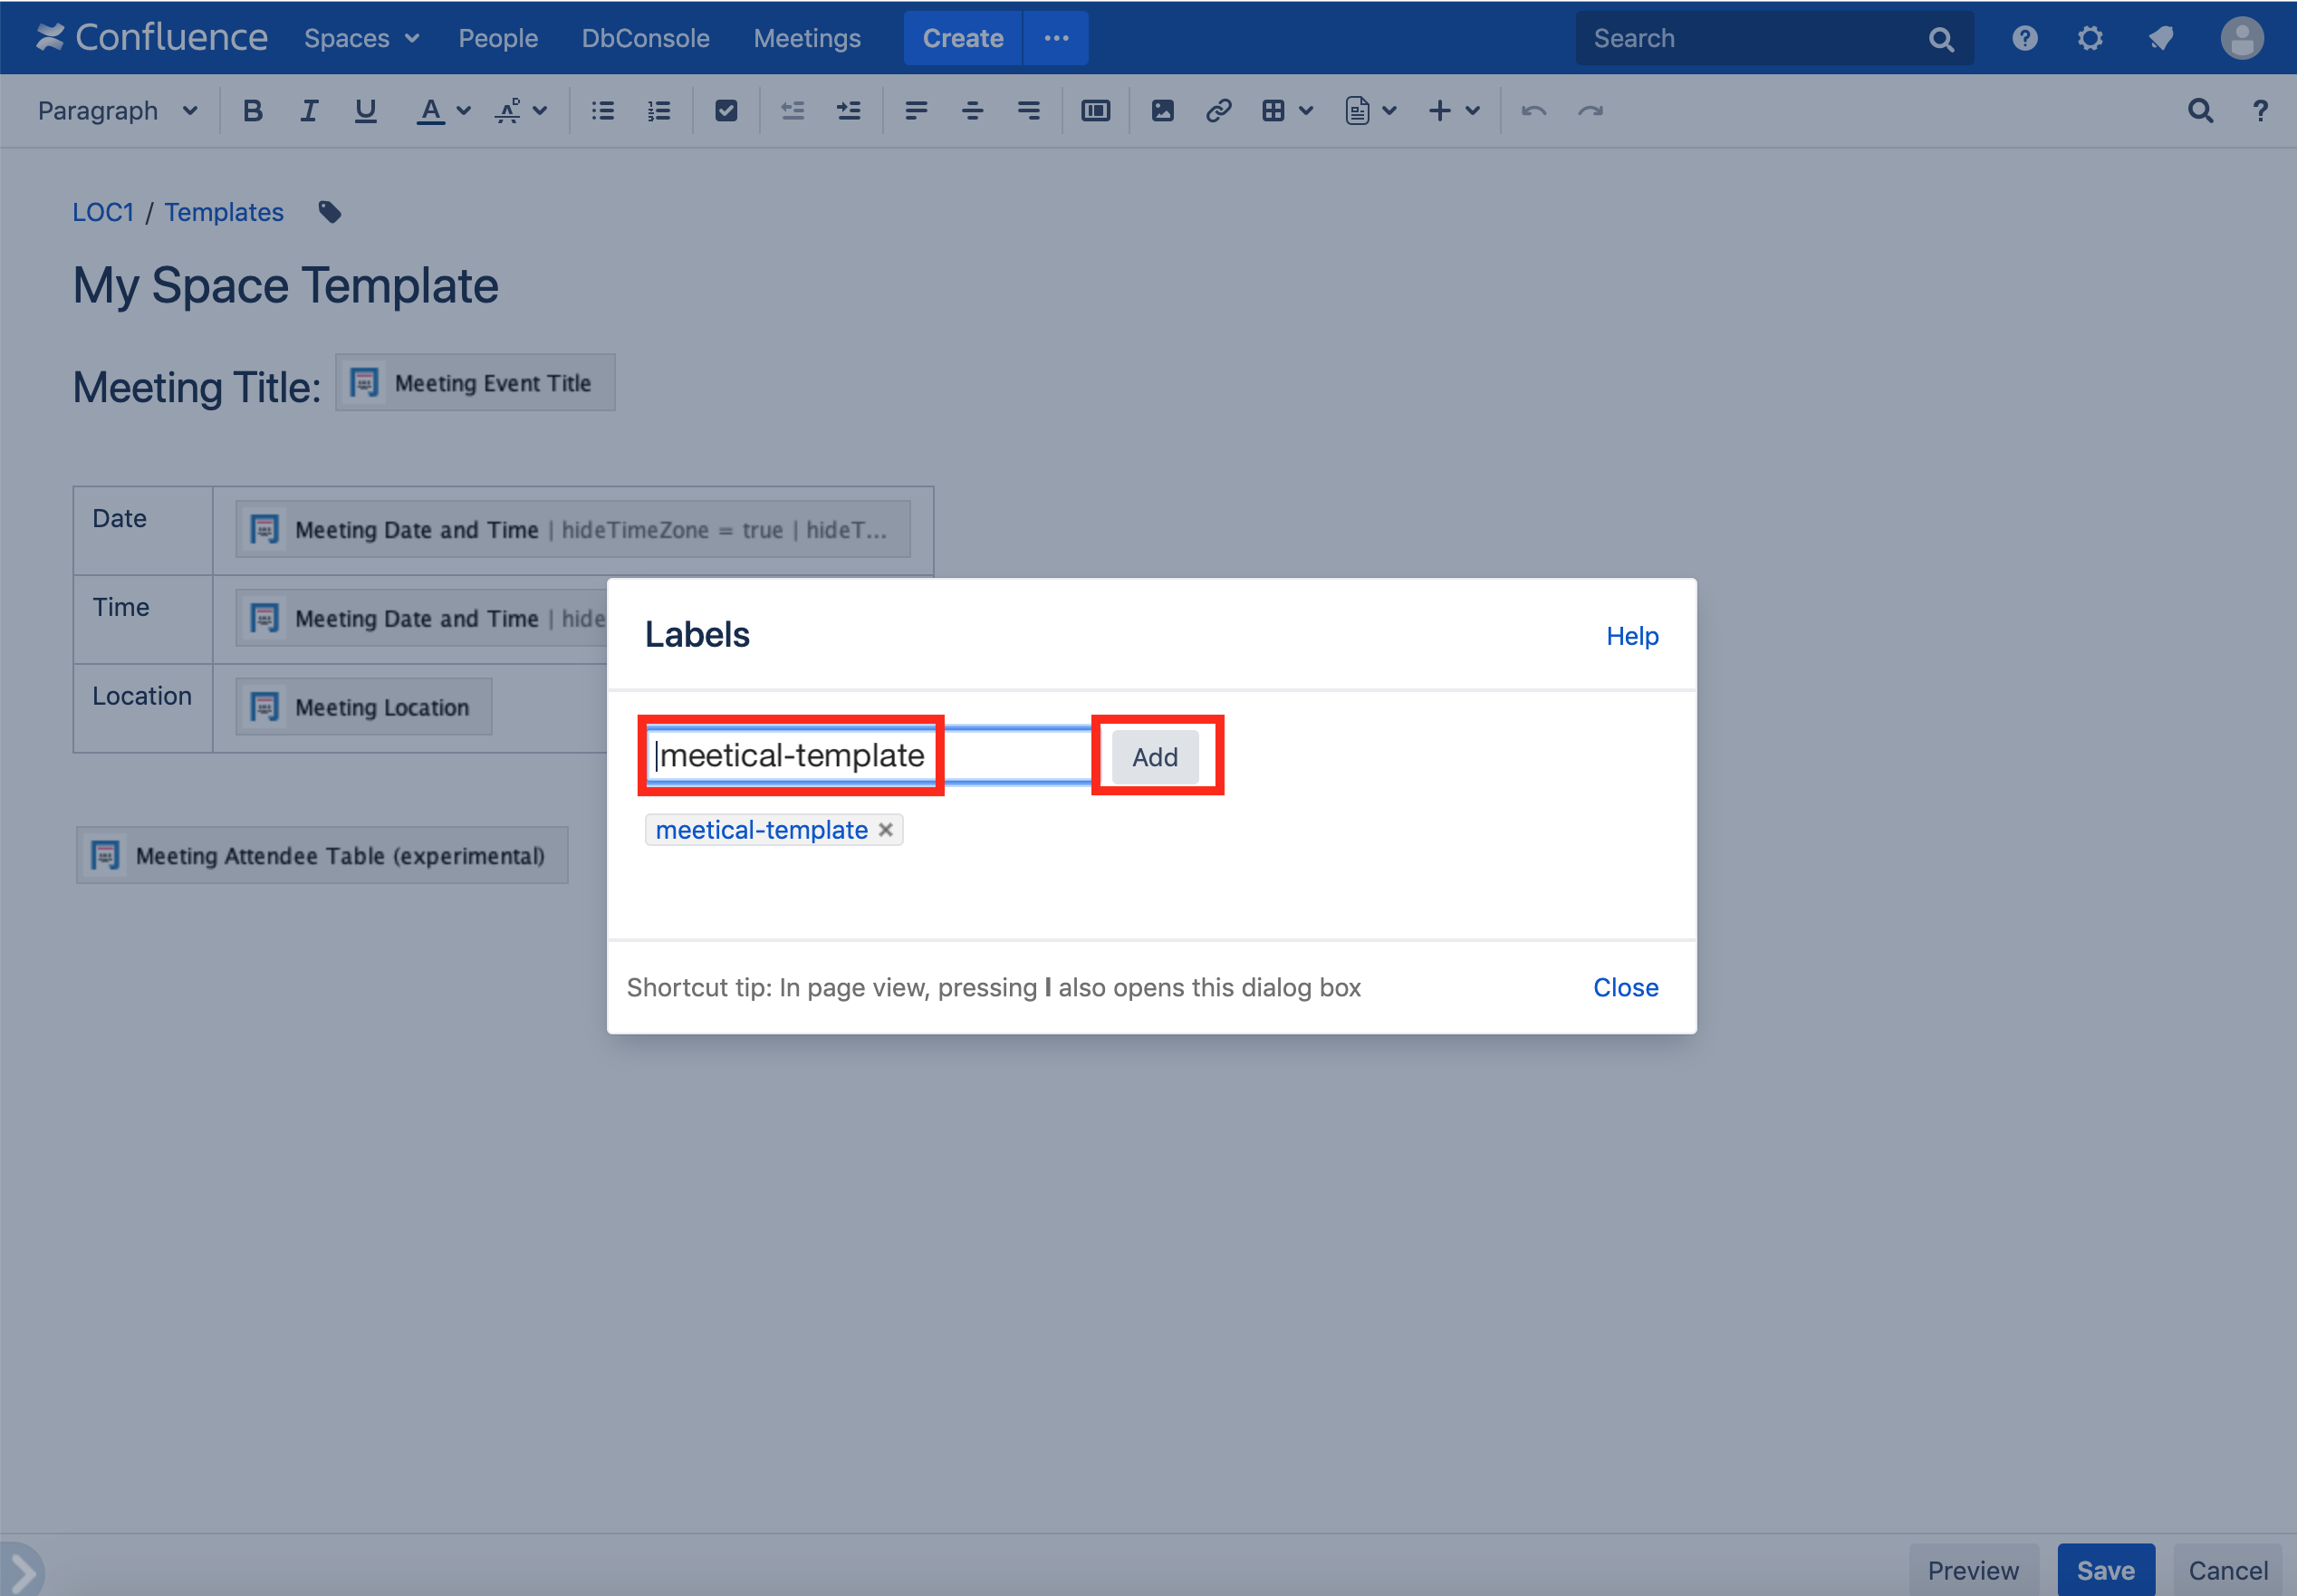This screenshot has width=2297, height=1596.
Task: Click the indent icon
Action: coord(849,111)
